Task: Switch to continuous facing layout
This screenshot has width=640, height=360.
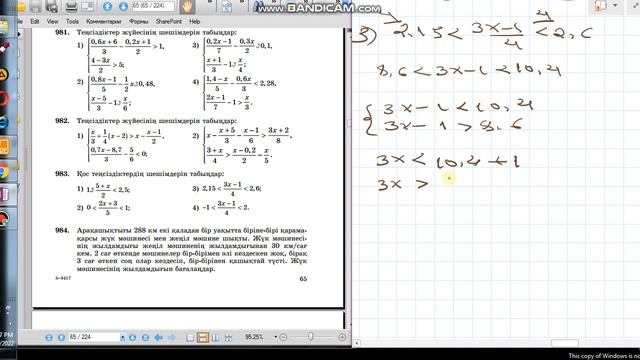Action: [x=228, y=338]
